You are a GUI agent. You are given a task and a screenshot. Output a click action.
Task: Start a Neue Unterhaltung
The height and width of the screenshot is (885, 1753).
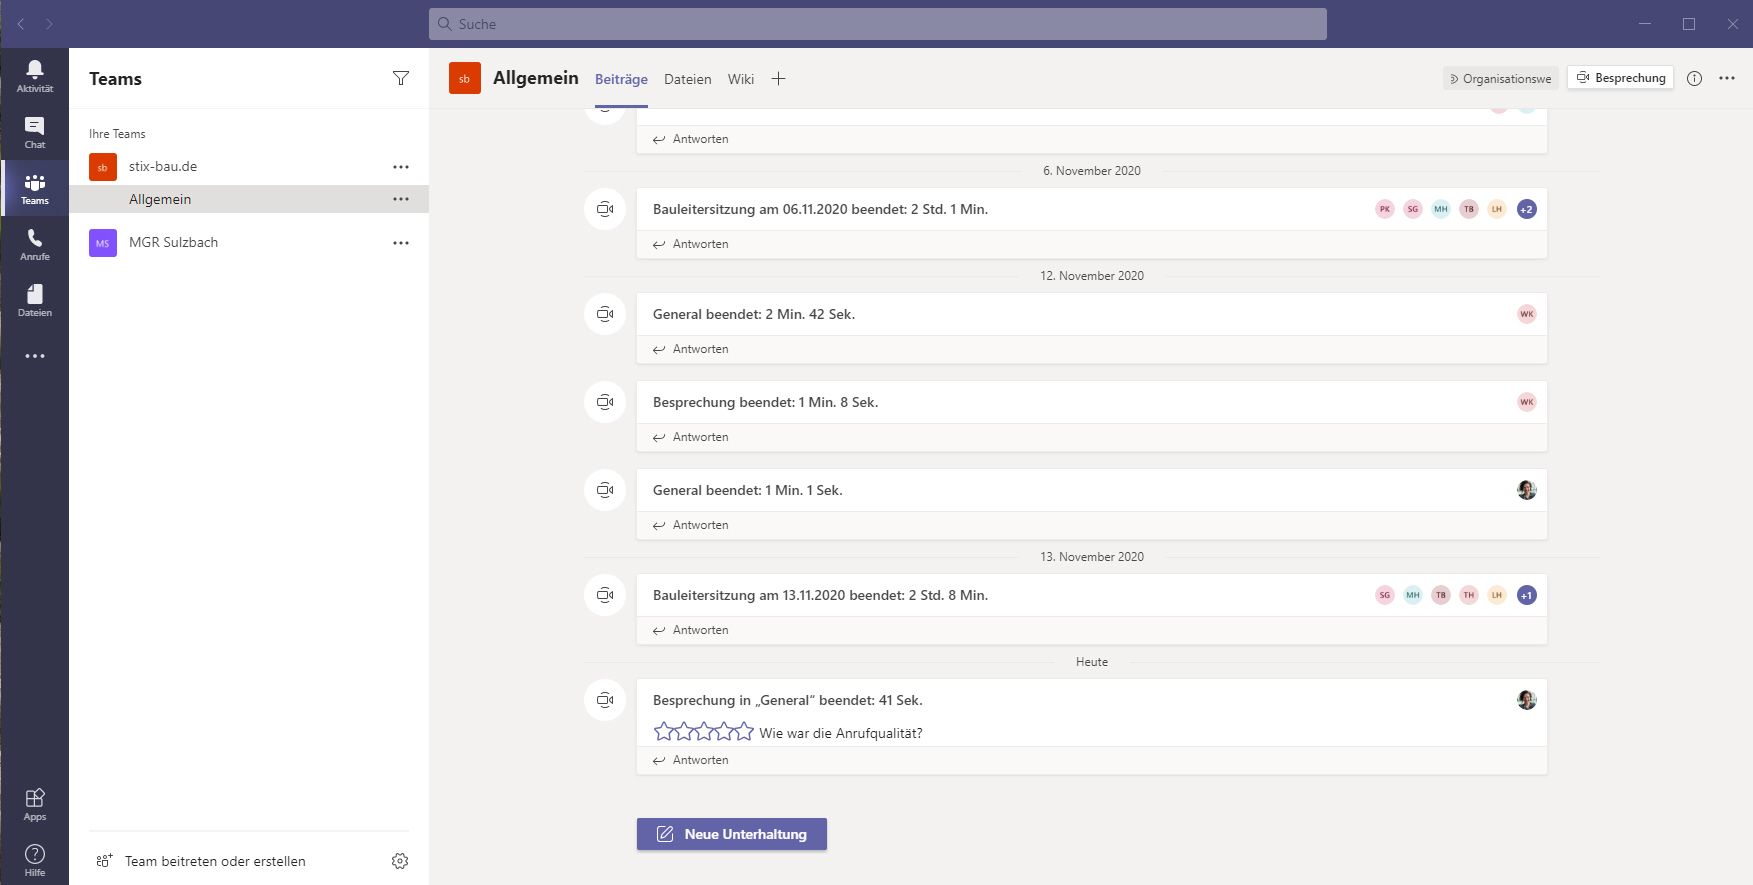pos(732,834)
